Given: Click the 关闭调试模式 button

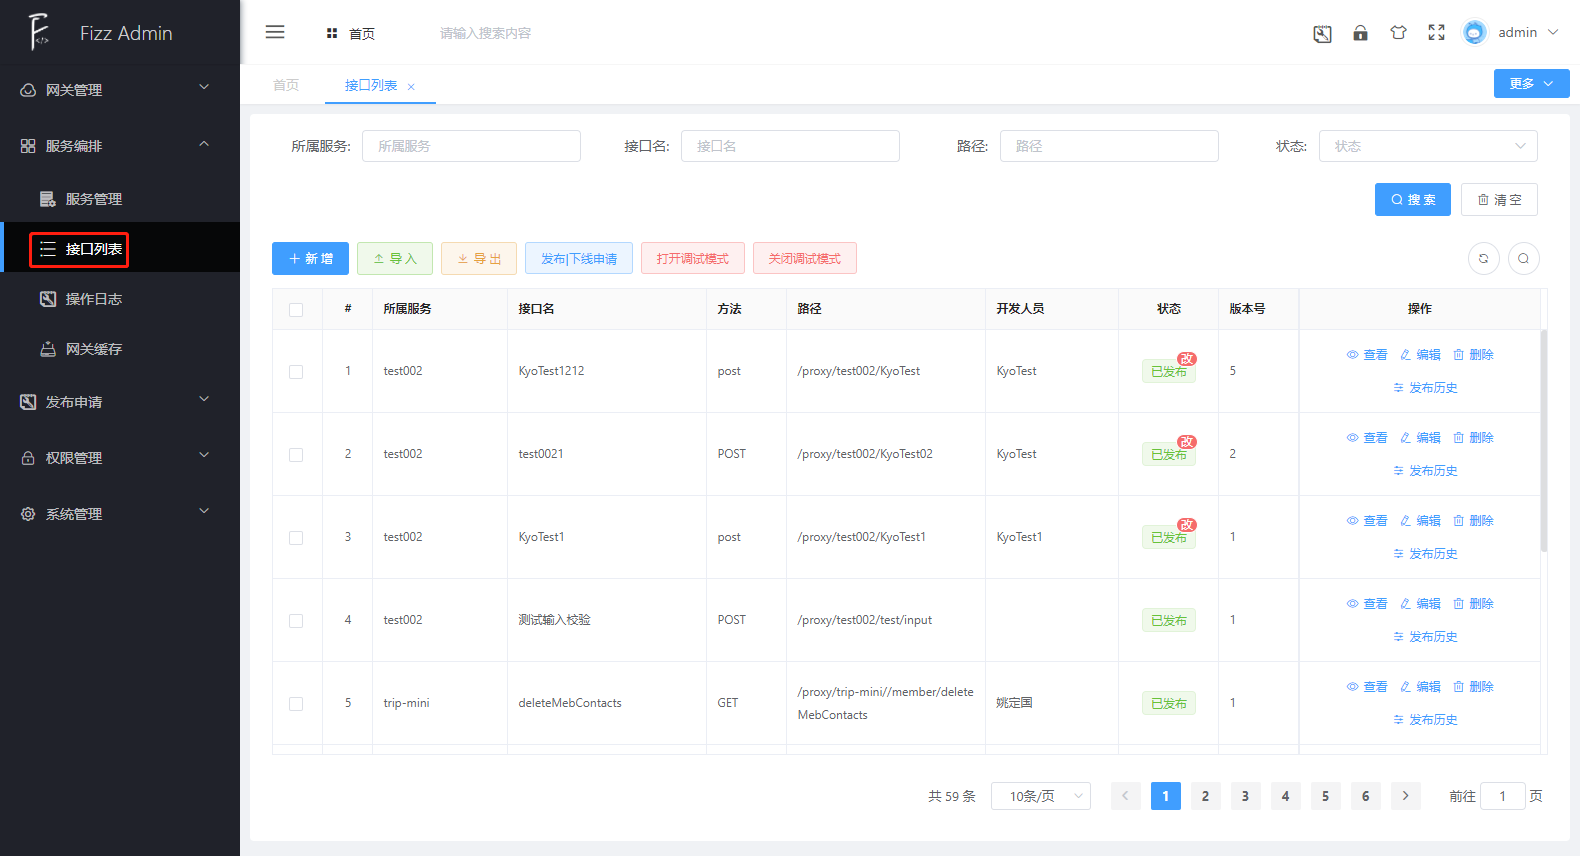Looking at the screenshot, I should pyautogui.click(x=805, y=259).
